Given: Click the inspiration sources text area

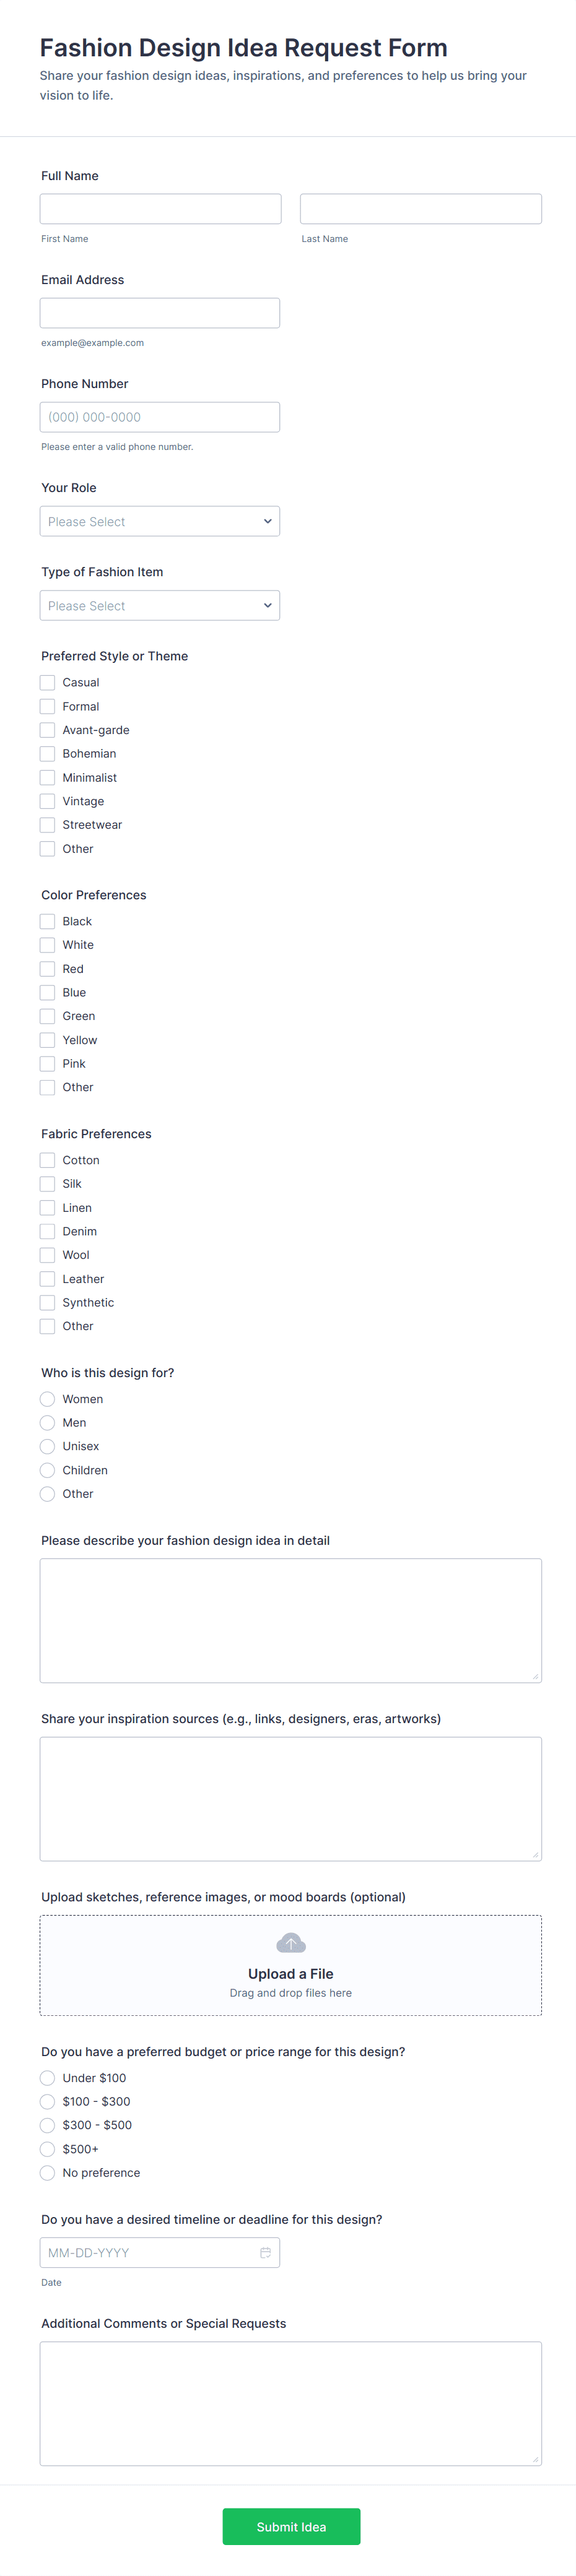Looking at the screenshot, I should (290, 1798).
